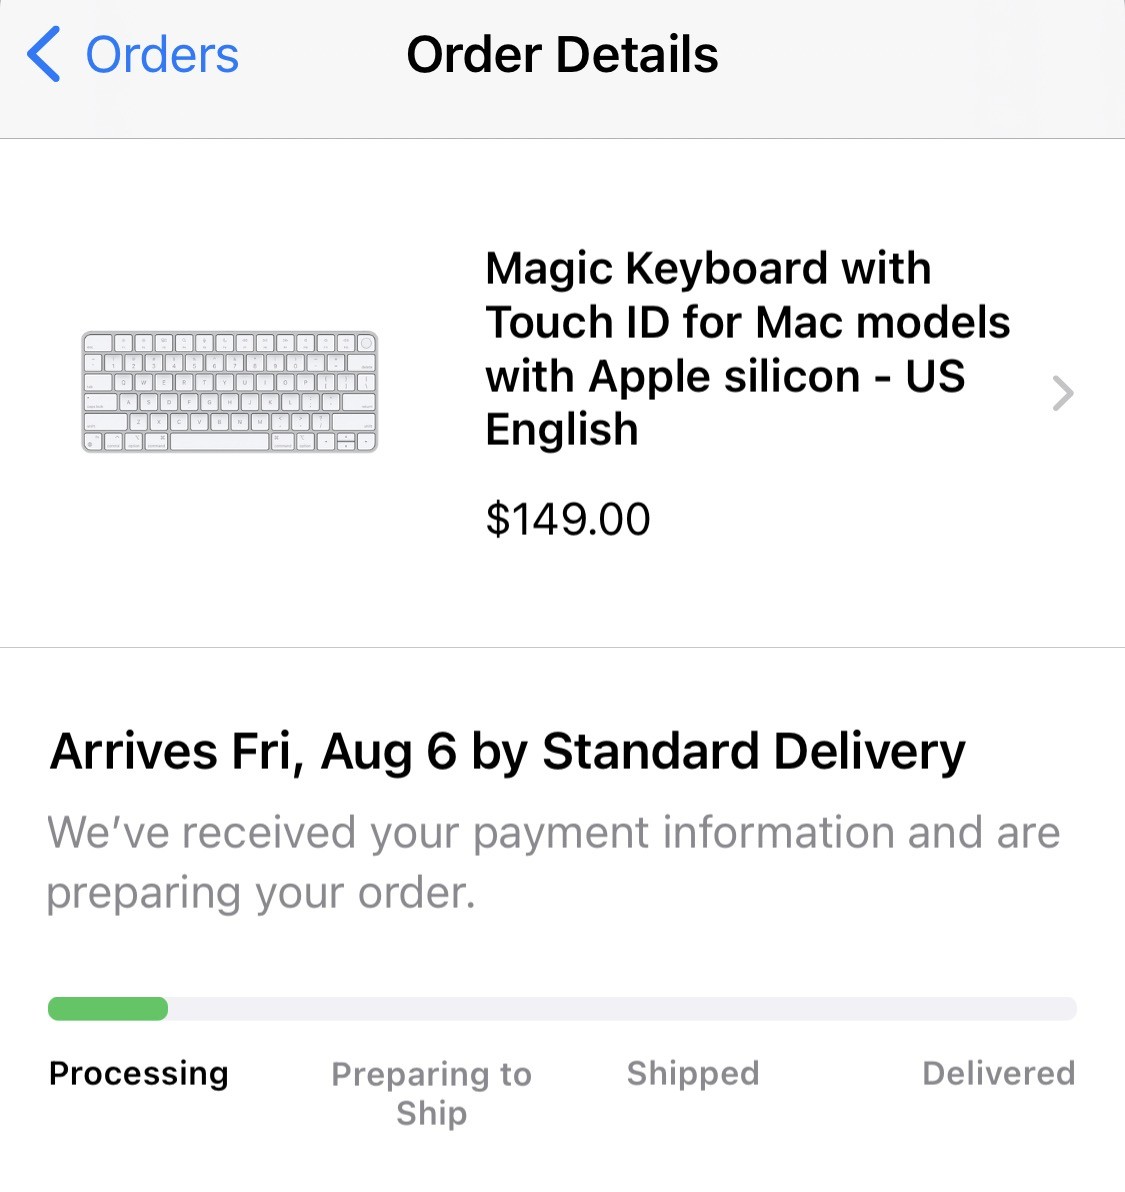Expand product details with the right chevron

1063,393
